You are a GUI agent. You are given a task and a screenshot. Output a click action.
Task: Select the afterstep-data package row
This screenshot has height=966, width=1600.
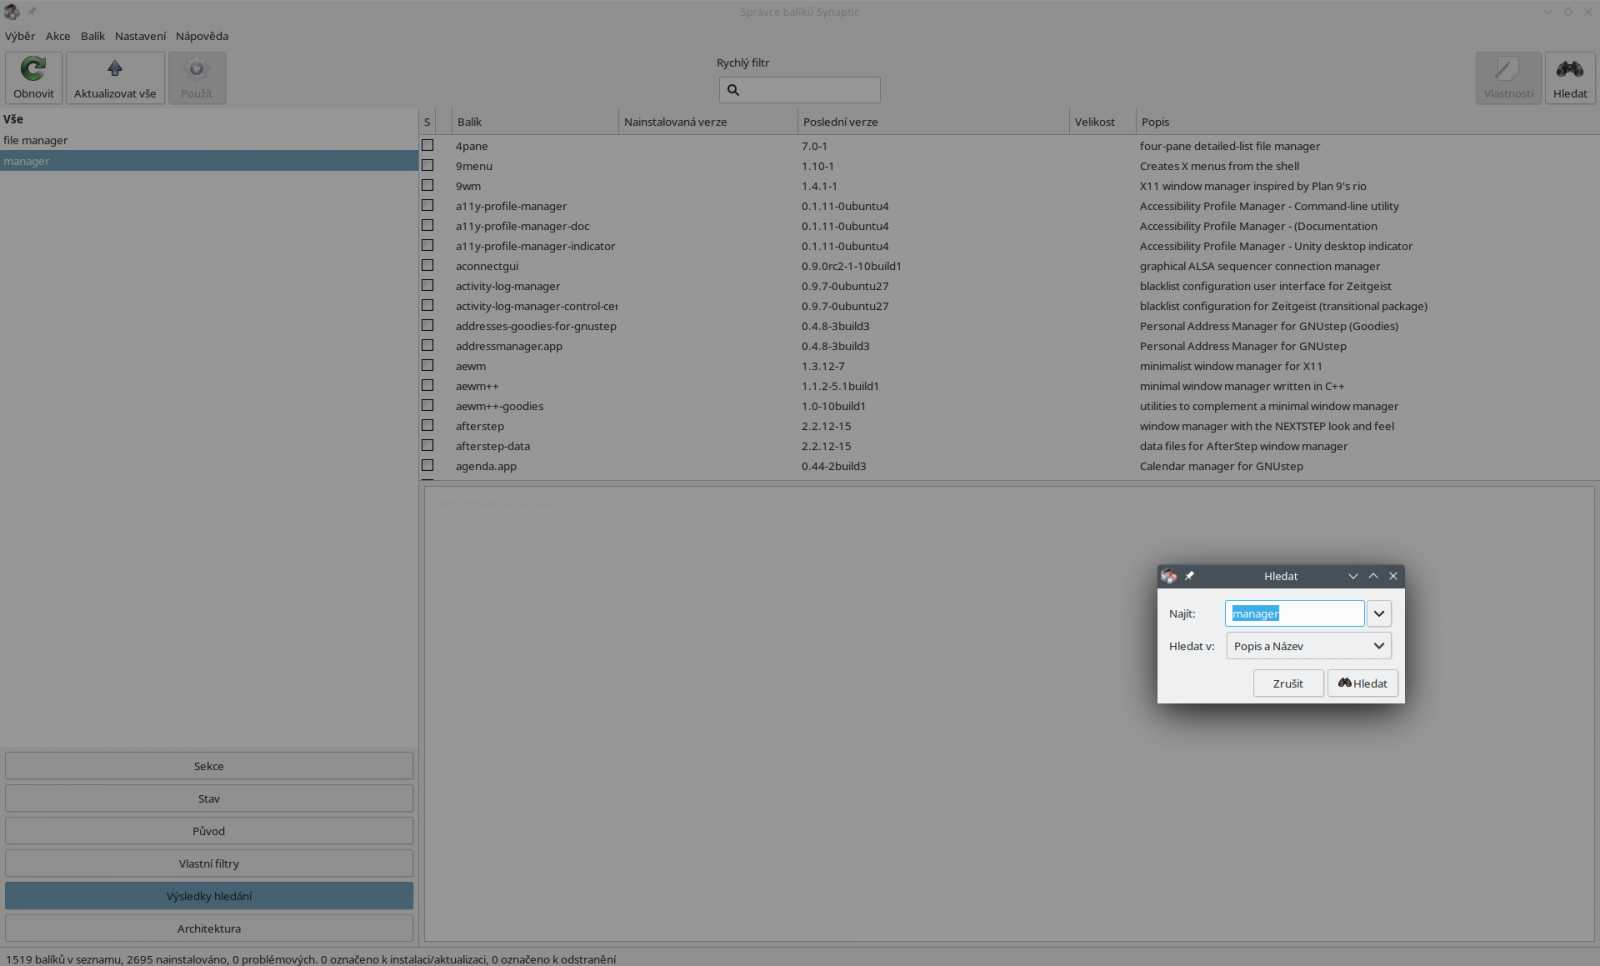[x=1008, y=446]
